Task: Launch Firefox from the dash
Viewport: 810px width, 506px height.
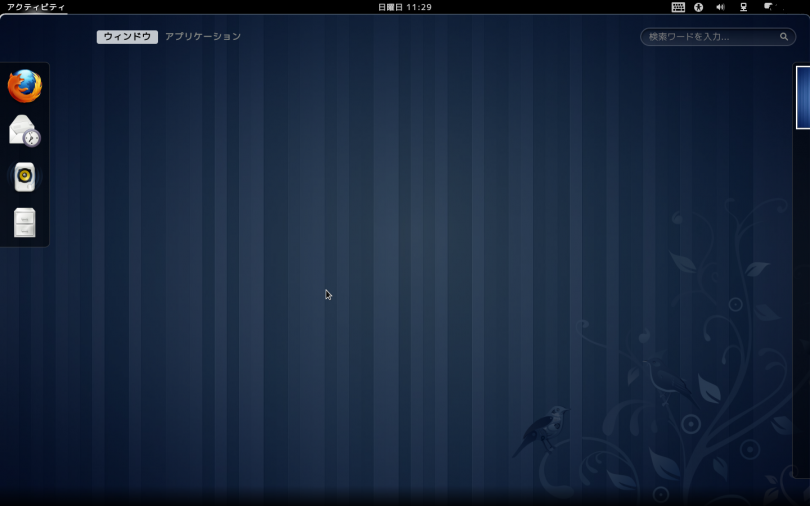Action: point(25,86)
